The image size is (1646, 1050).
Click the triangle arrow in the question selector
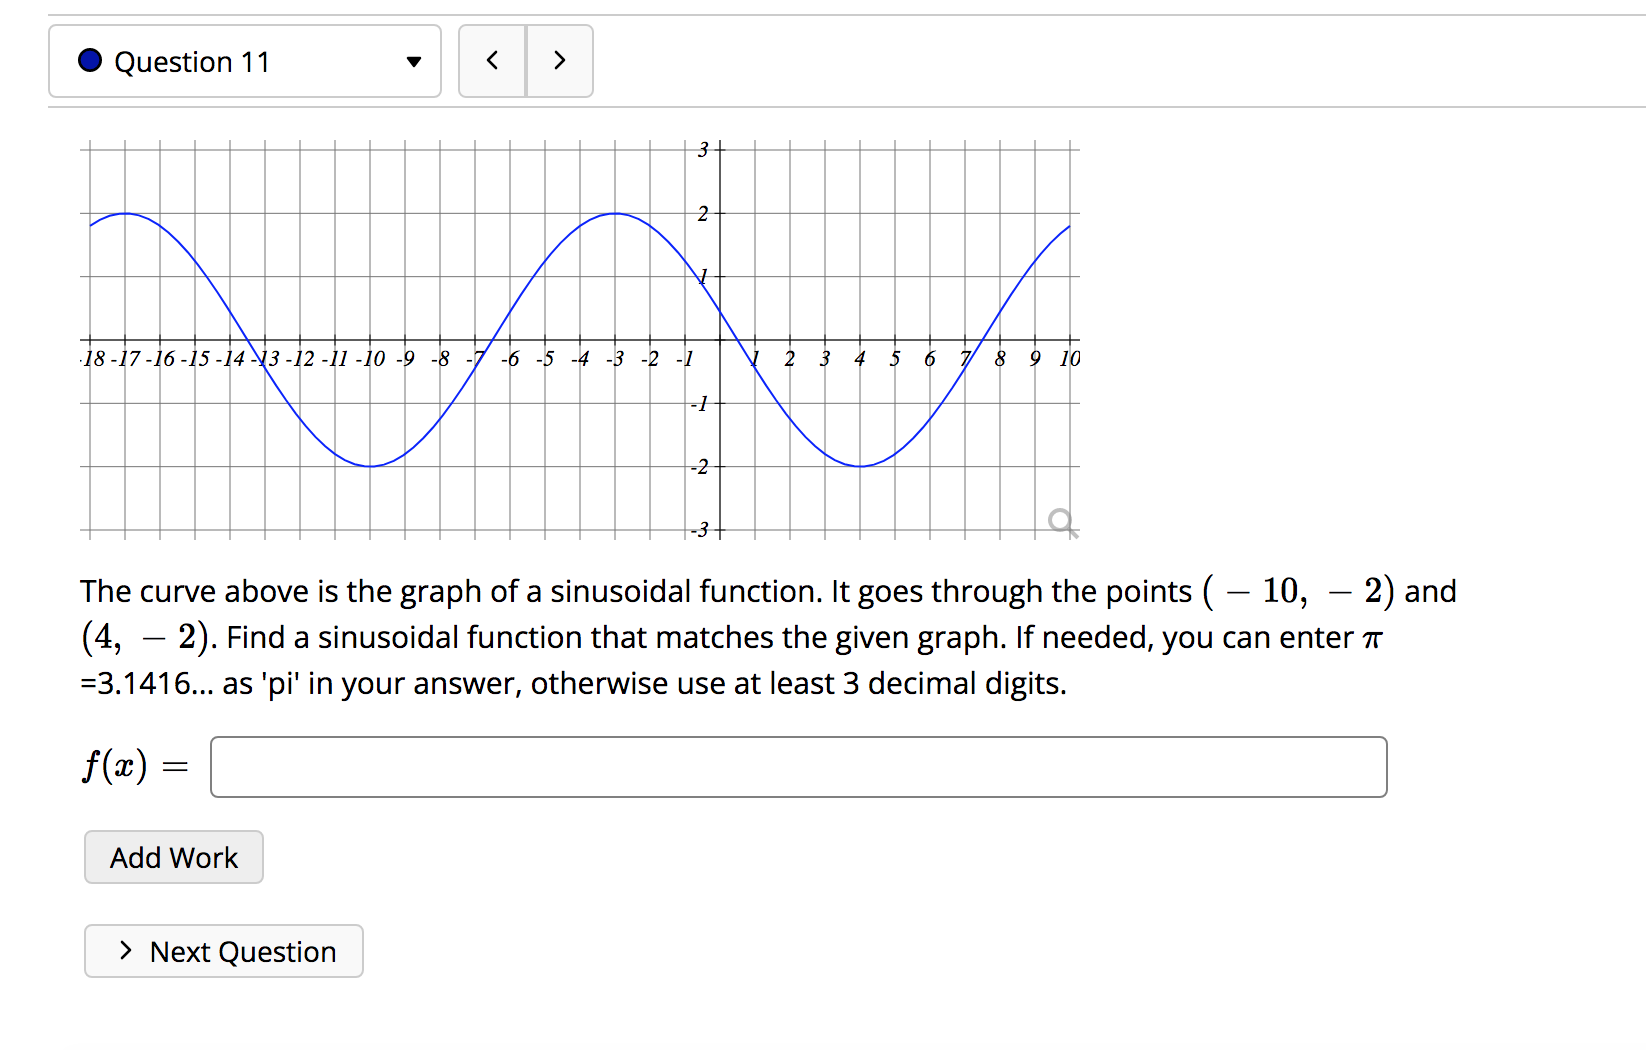tap(413, 61)
